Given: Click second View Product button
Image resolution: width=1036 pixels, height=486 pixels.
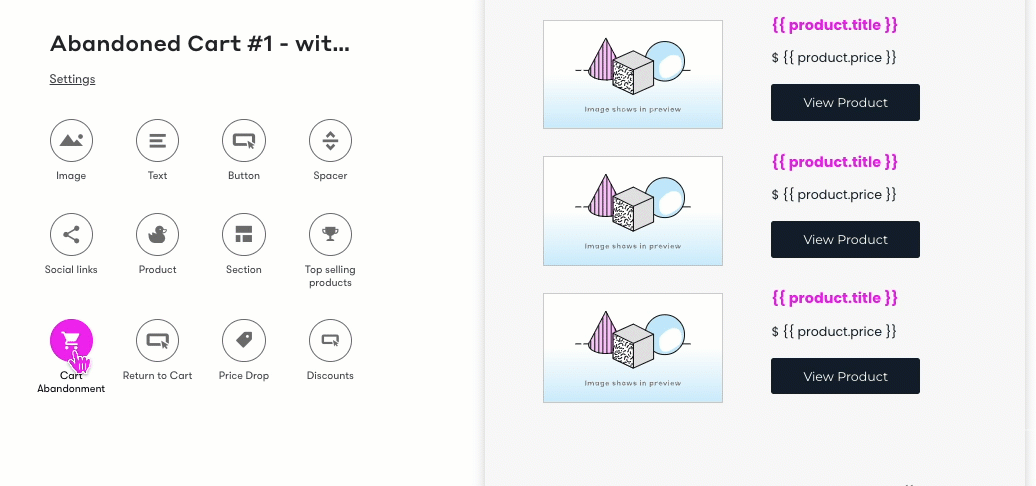Looking at the screenshot, I should pos(845,239).
